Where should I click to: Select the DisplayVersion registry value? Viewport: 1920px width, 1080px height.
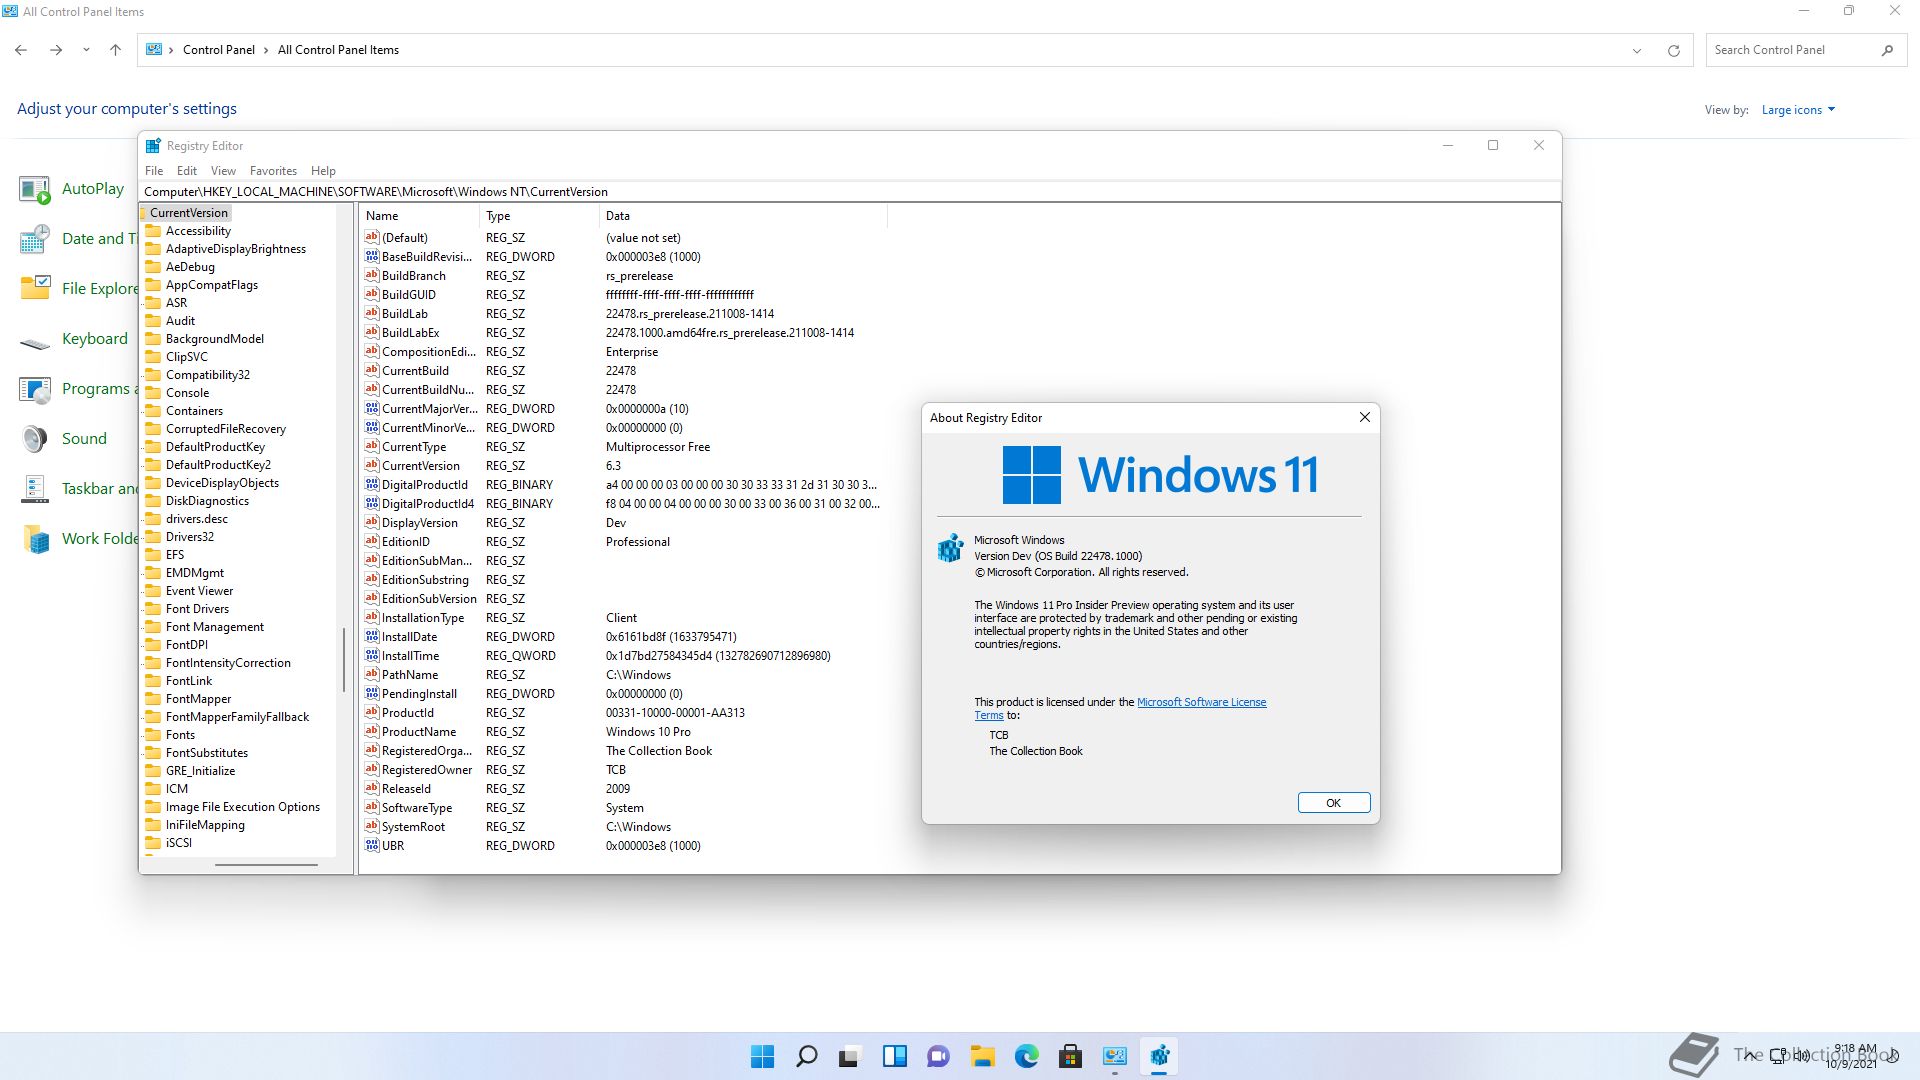tap(419, 523)
